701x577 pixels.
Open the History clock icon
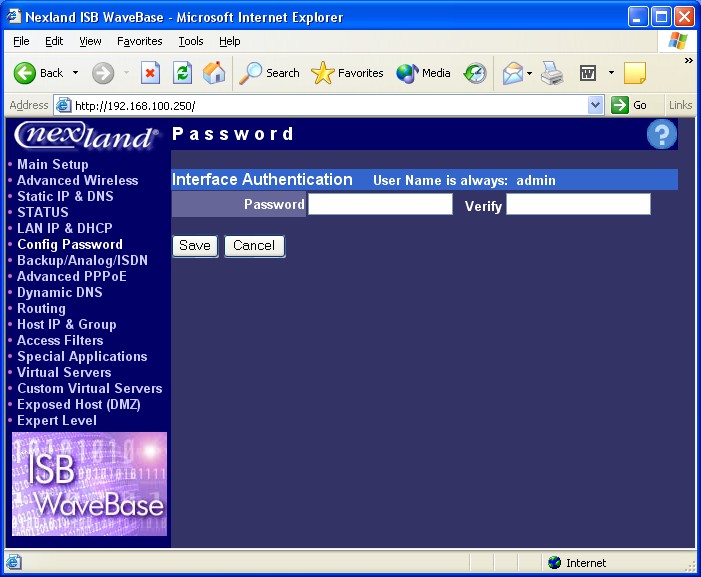(475, 73)
